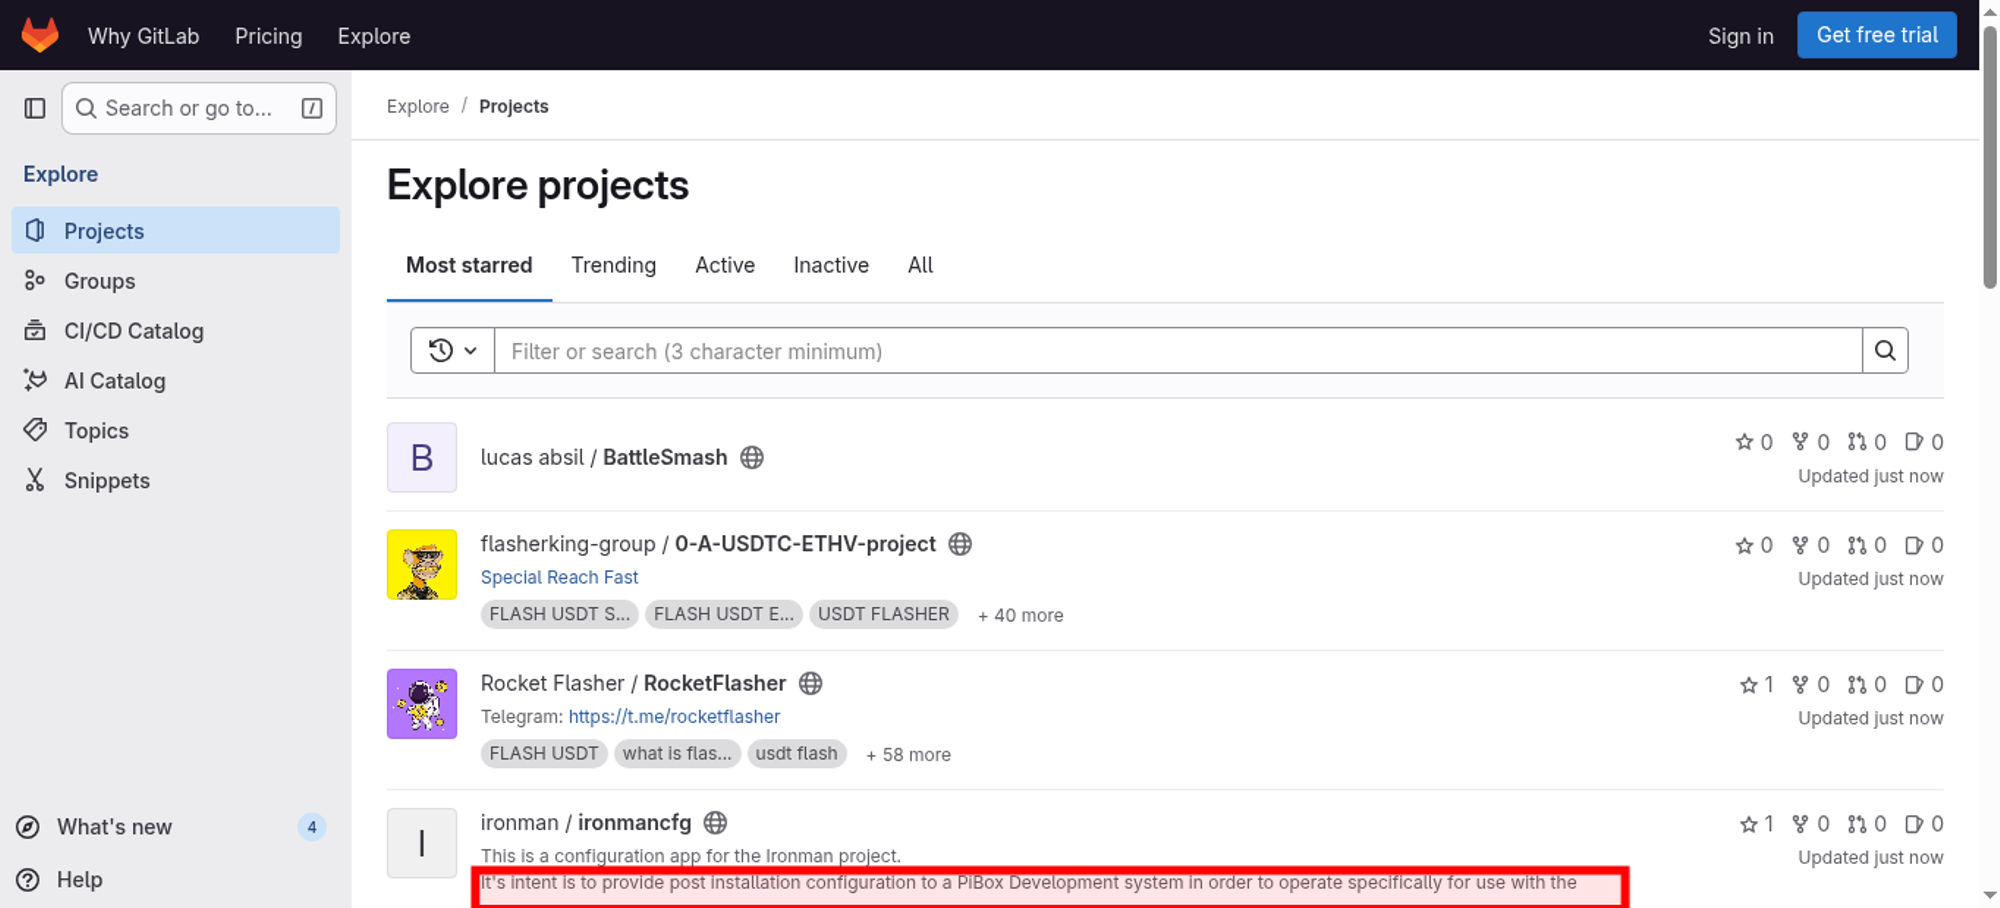Switch to the Inactive tab

[x=831, y=266]
